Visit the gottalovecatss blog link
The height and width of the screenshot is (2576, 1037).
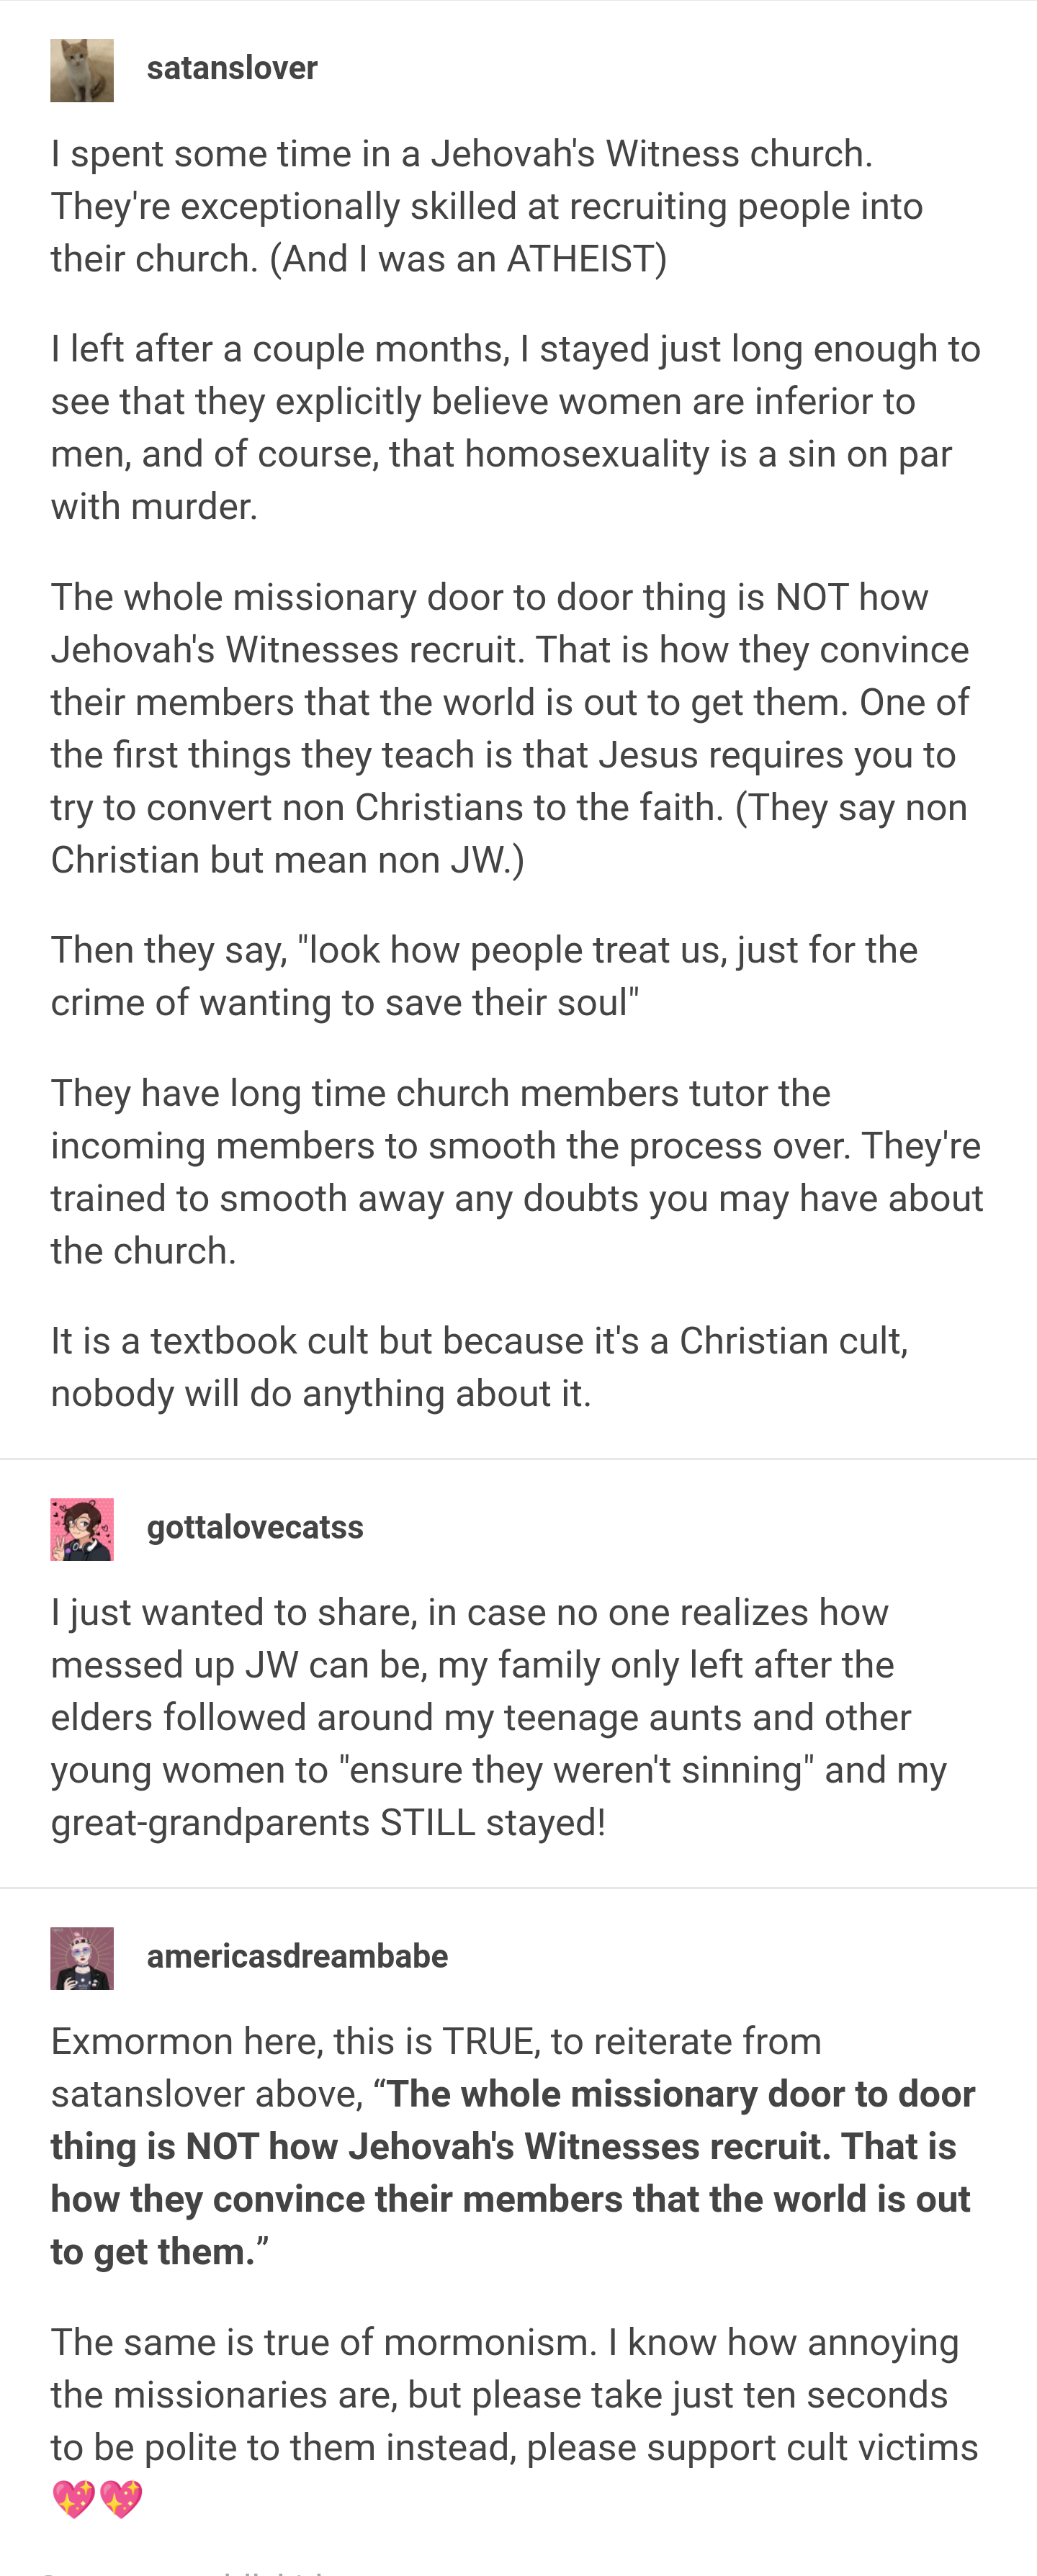[255, 1527]
